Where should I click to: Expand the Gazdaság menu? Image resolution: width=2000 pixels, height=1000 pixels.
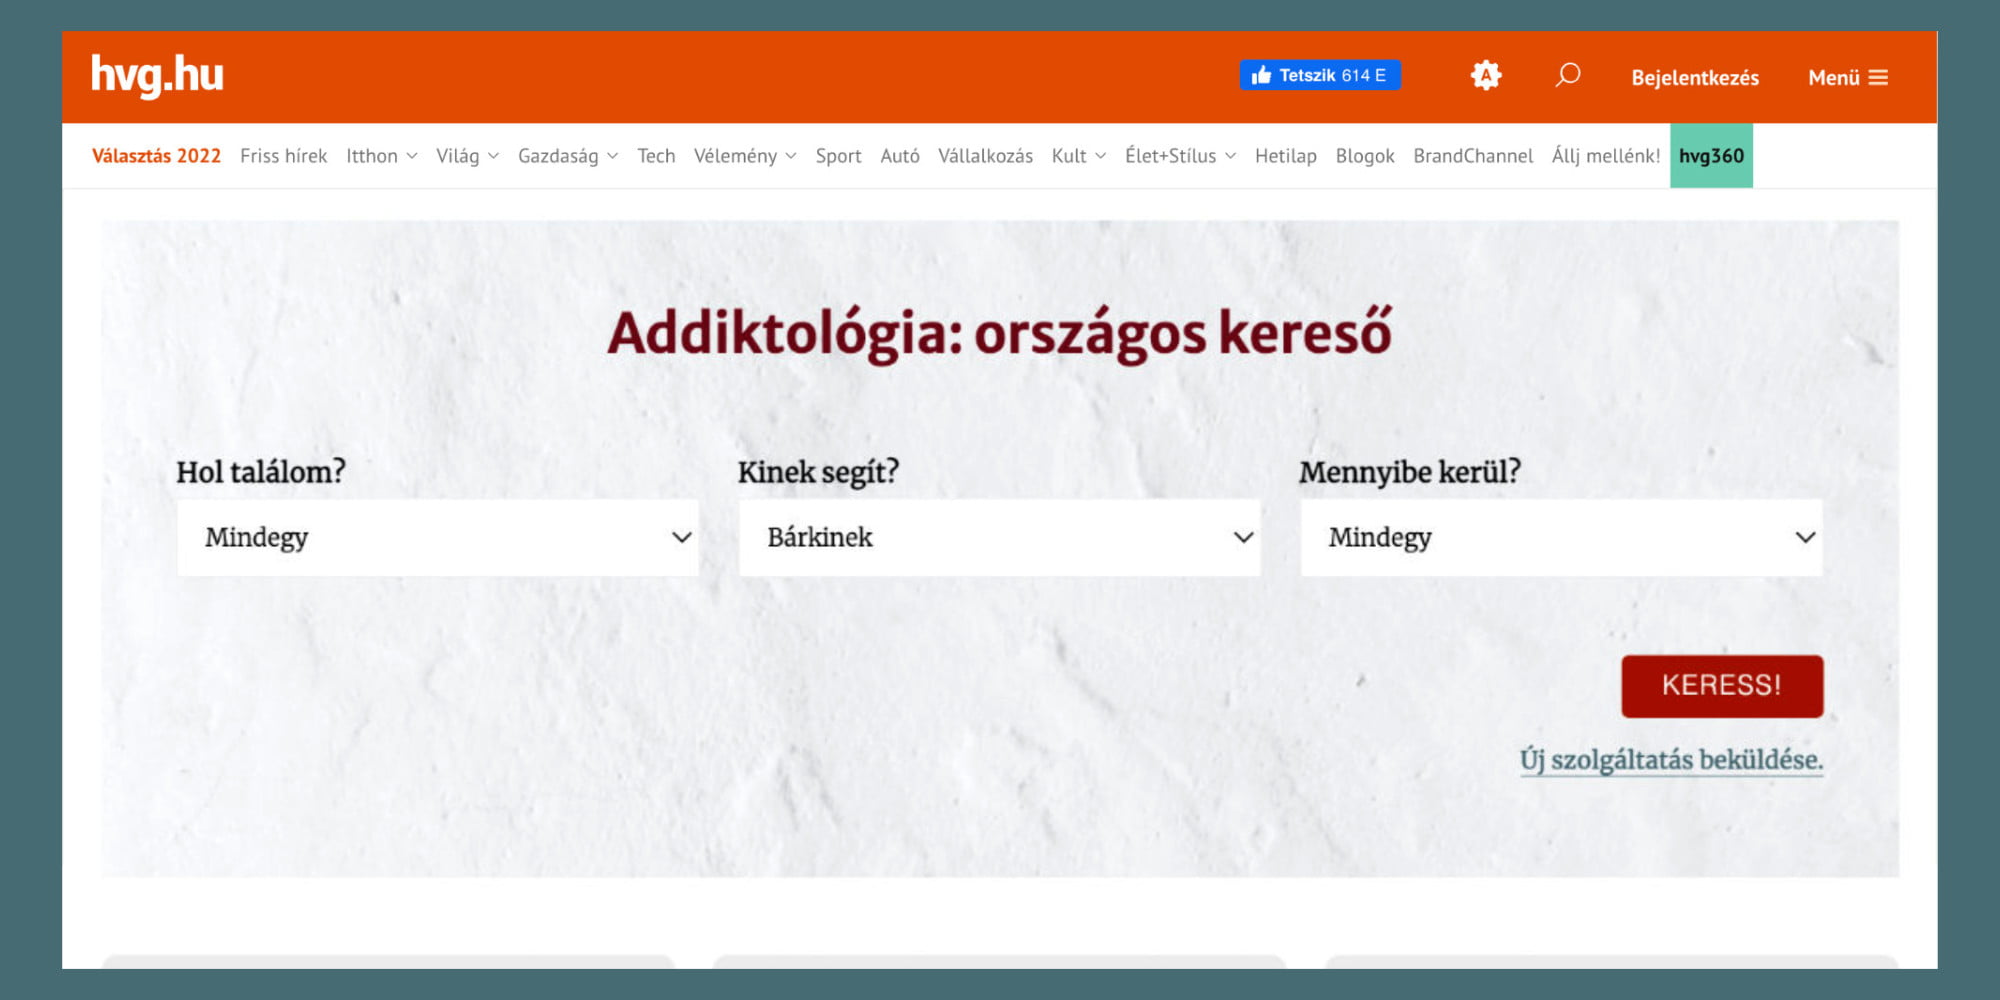point(568,156)
